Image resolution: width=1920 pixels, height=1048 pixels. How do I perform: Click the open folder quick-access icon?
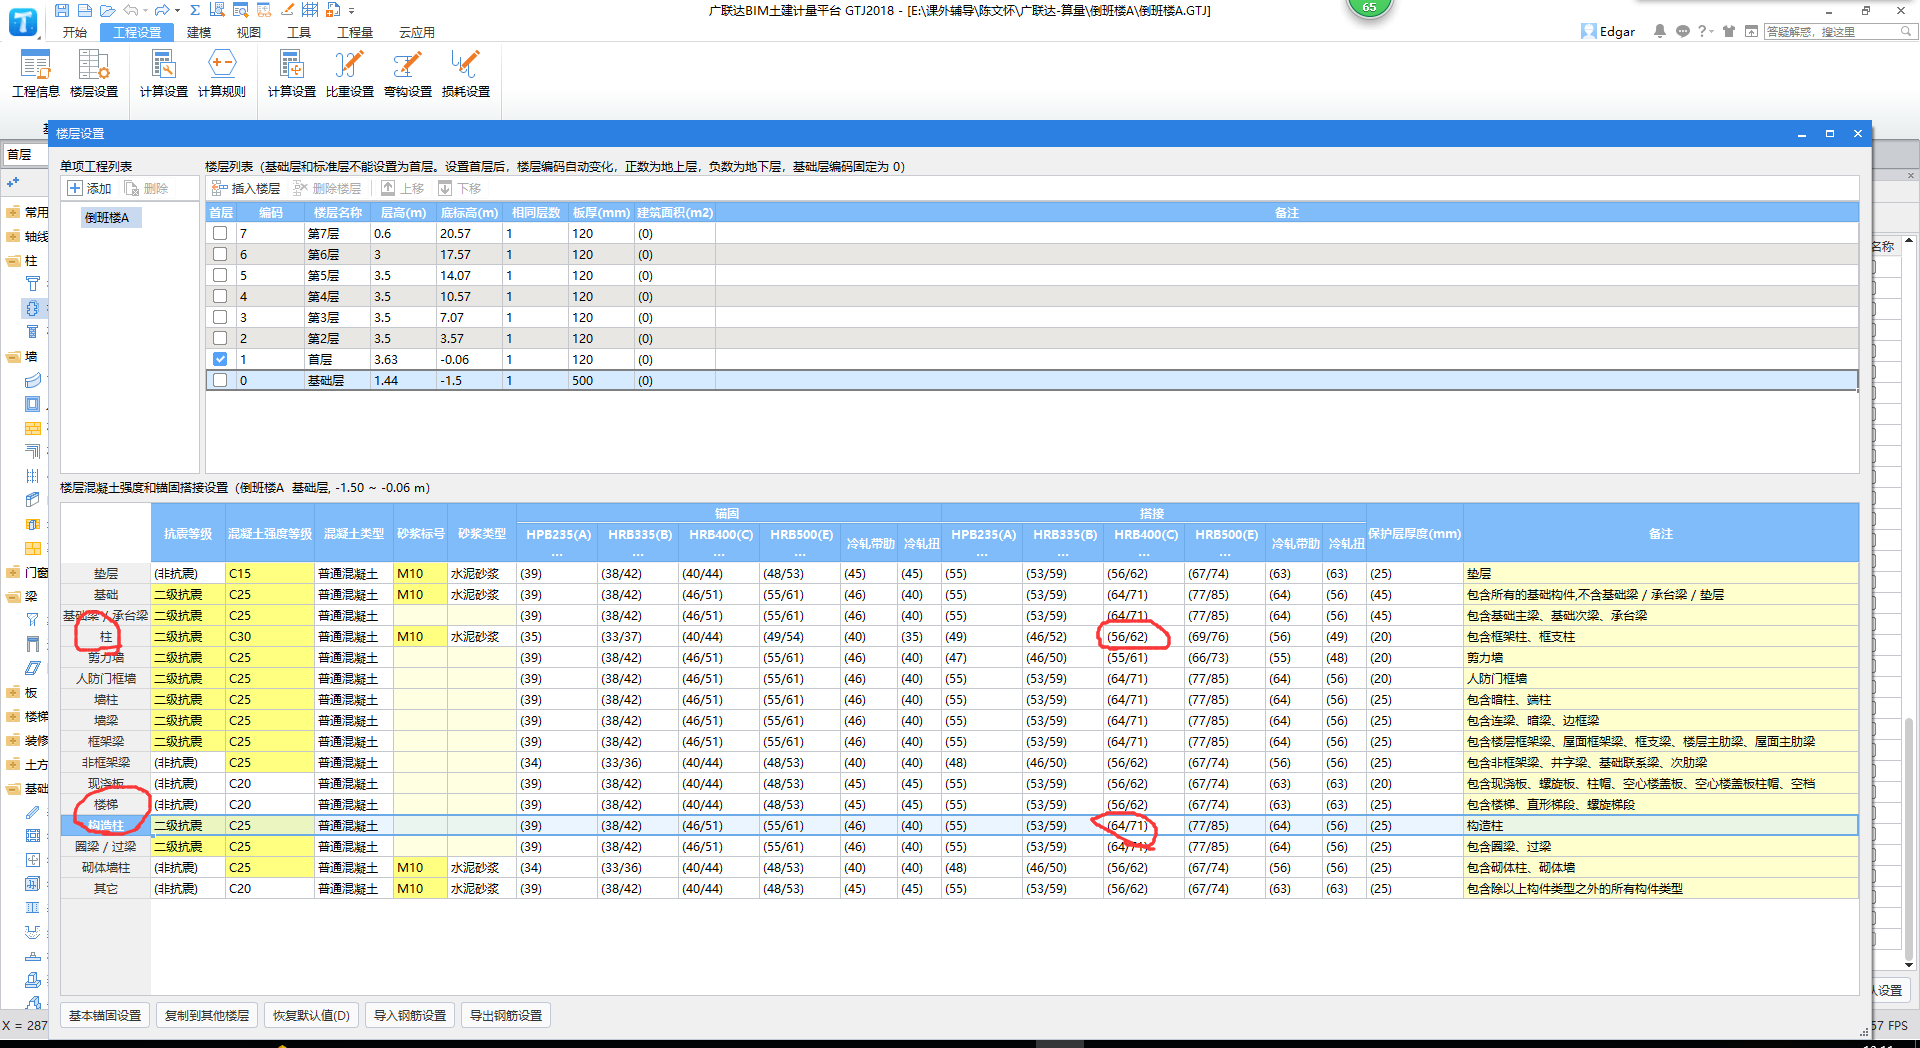(x=107, y=10)
